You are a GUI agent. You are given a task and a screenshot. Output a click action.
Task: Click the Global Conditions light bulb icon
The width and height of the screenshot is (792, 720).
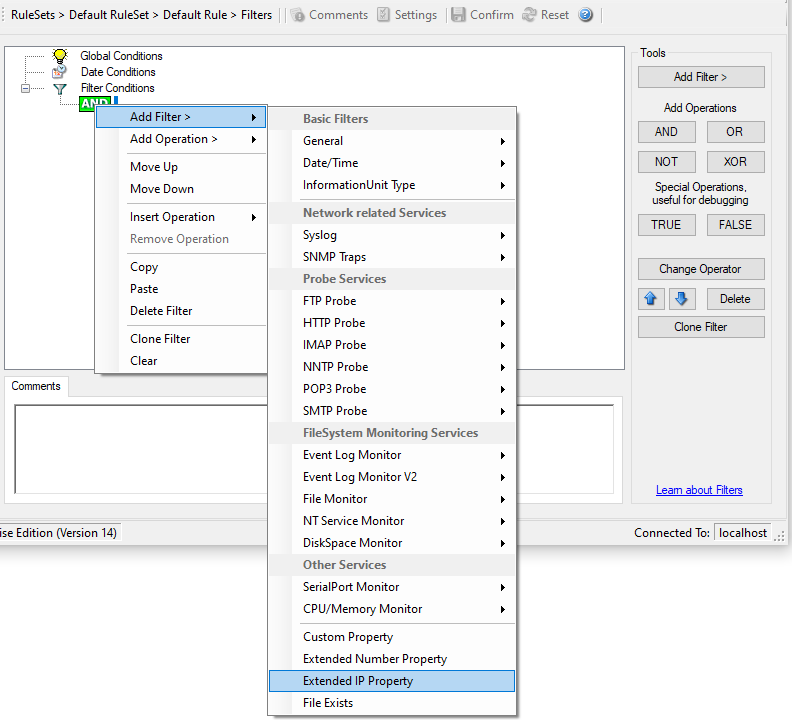[60, 56]
